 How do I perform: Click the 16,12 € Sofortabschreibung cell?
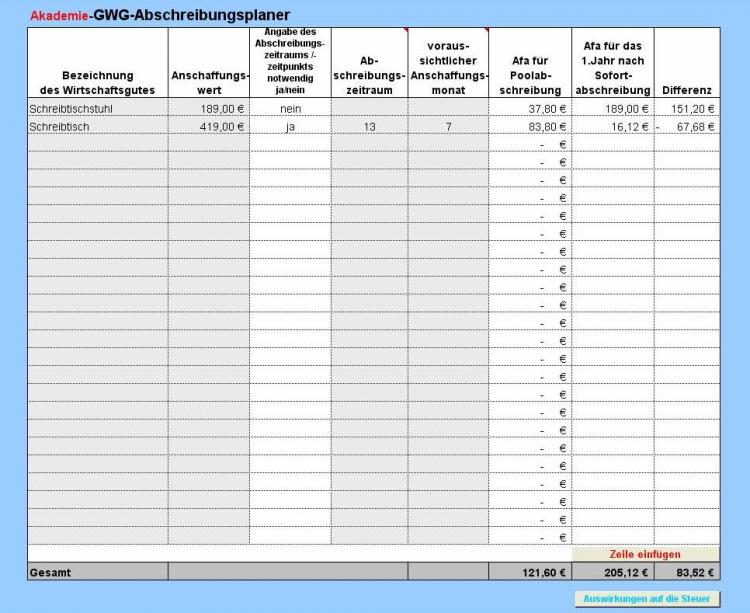pyautogui.click(x=612, y=127)
